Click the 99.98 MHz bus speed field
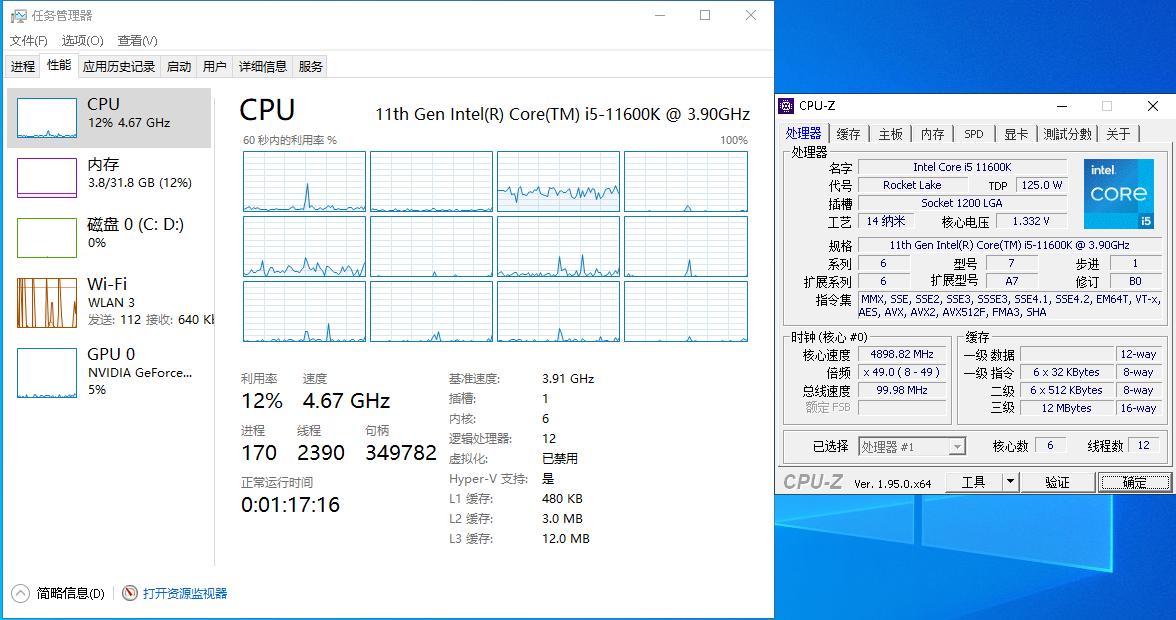1176x620 pixels. 902,391
